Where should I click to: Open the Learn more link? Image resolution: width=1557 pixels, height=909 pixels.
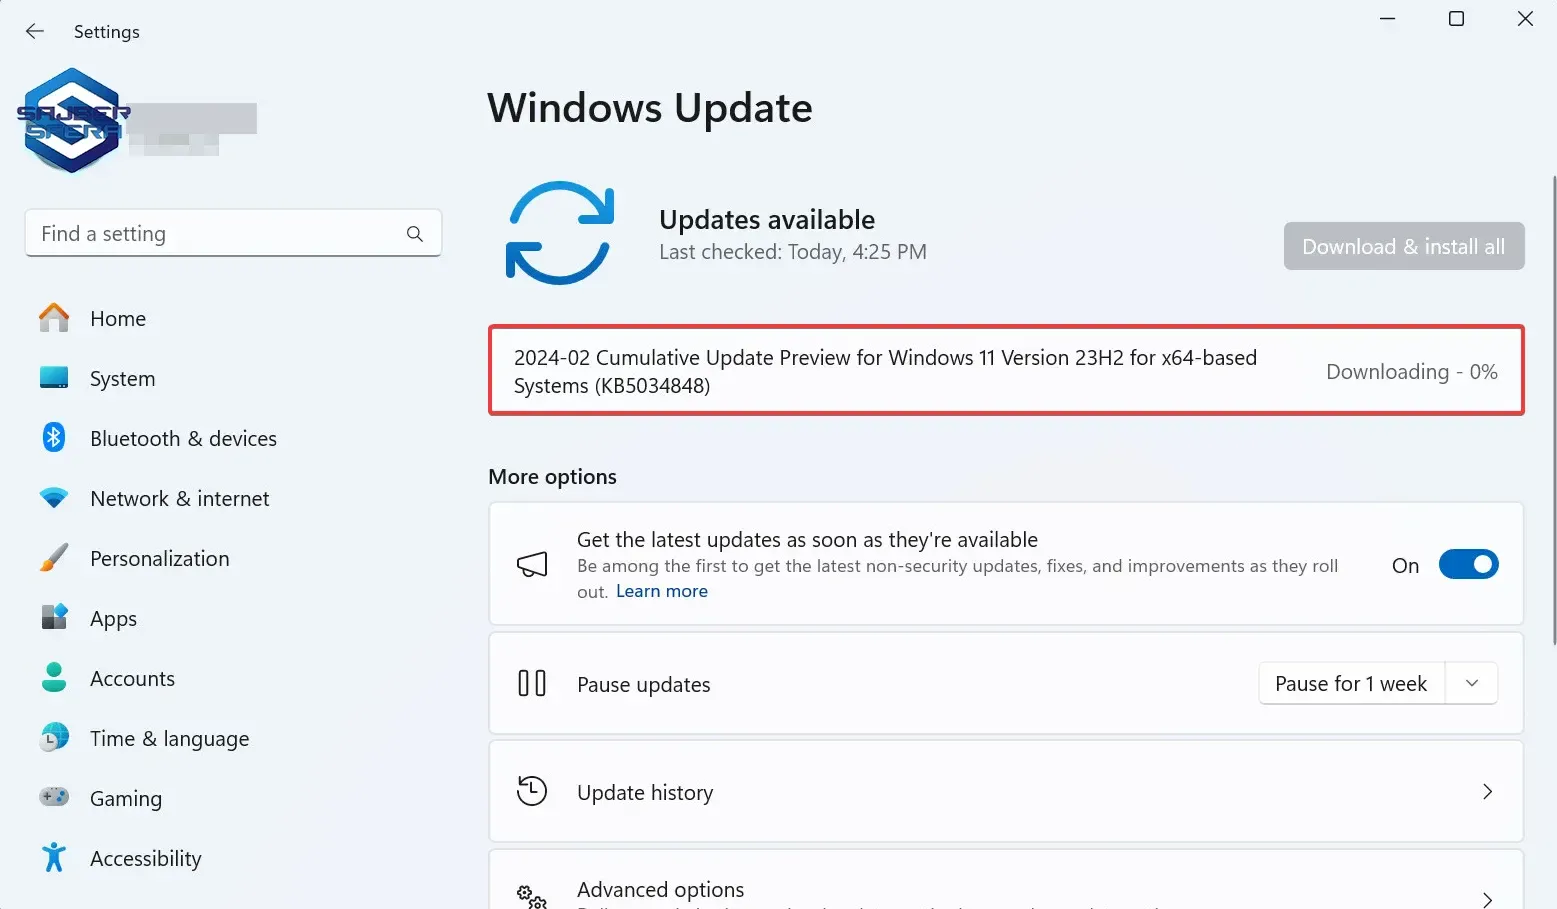(662, 592)
